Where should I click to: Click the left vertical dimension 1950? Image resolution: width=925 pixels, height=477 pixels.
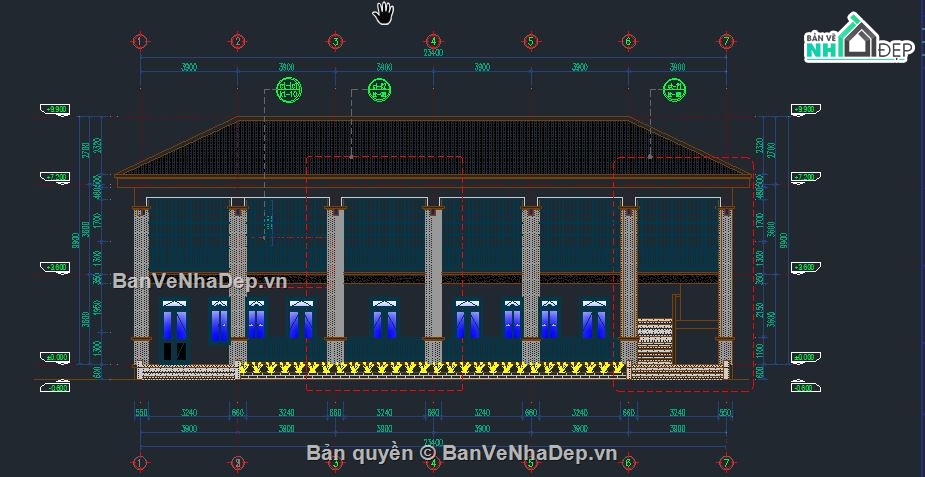(98, 308)
